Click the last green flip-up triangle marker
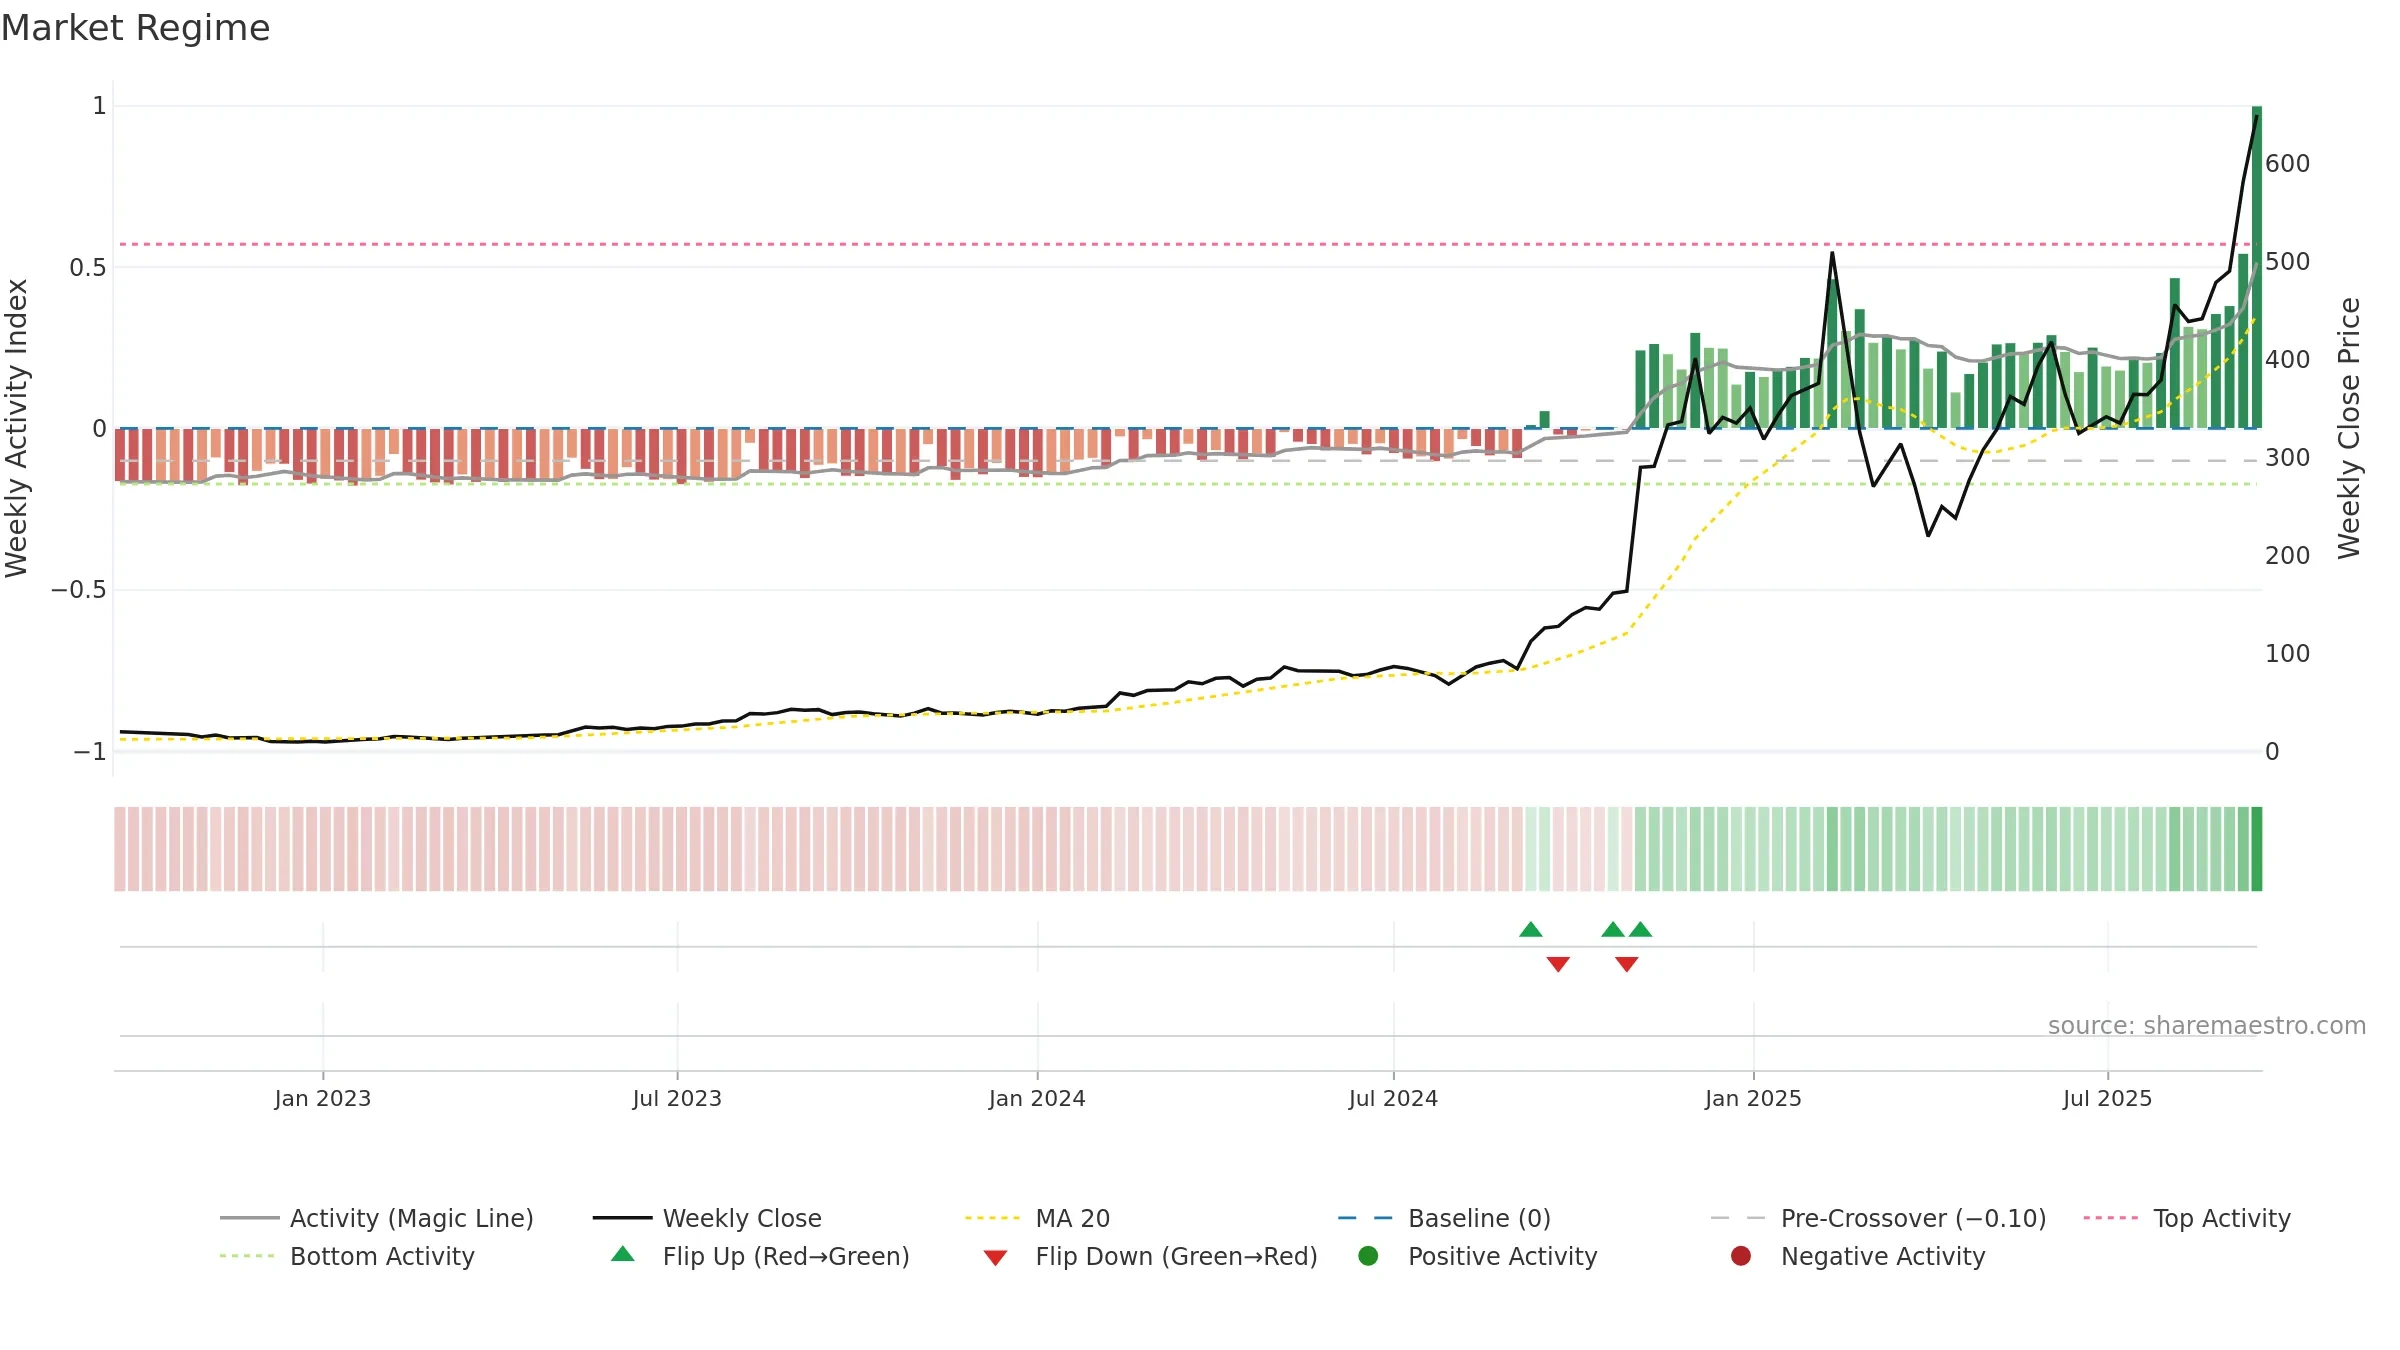This screenshot has width=2400, height=1350. coord(1640,929)
